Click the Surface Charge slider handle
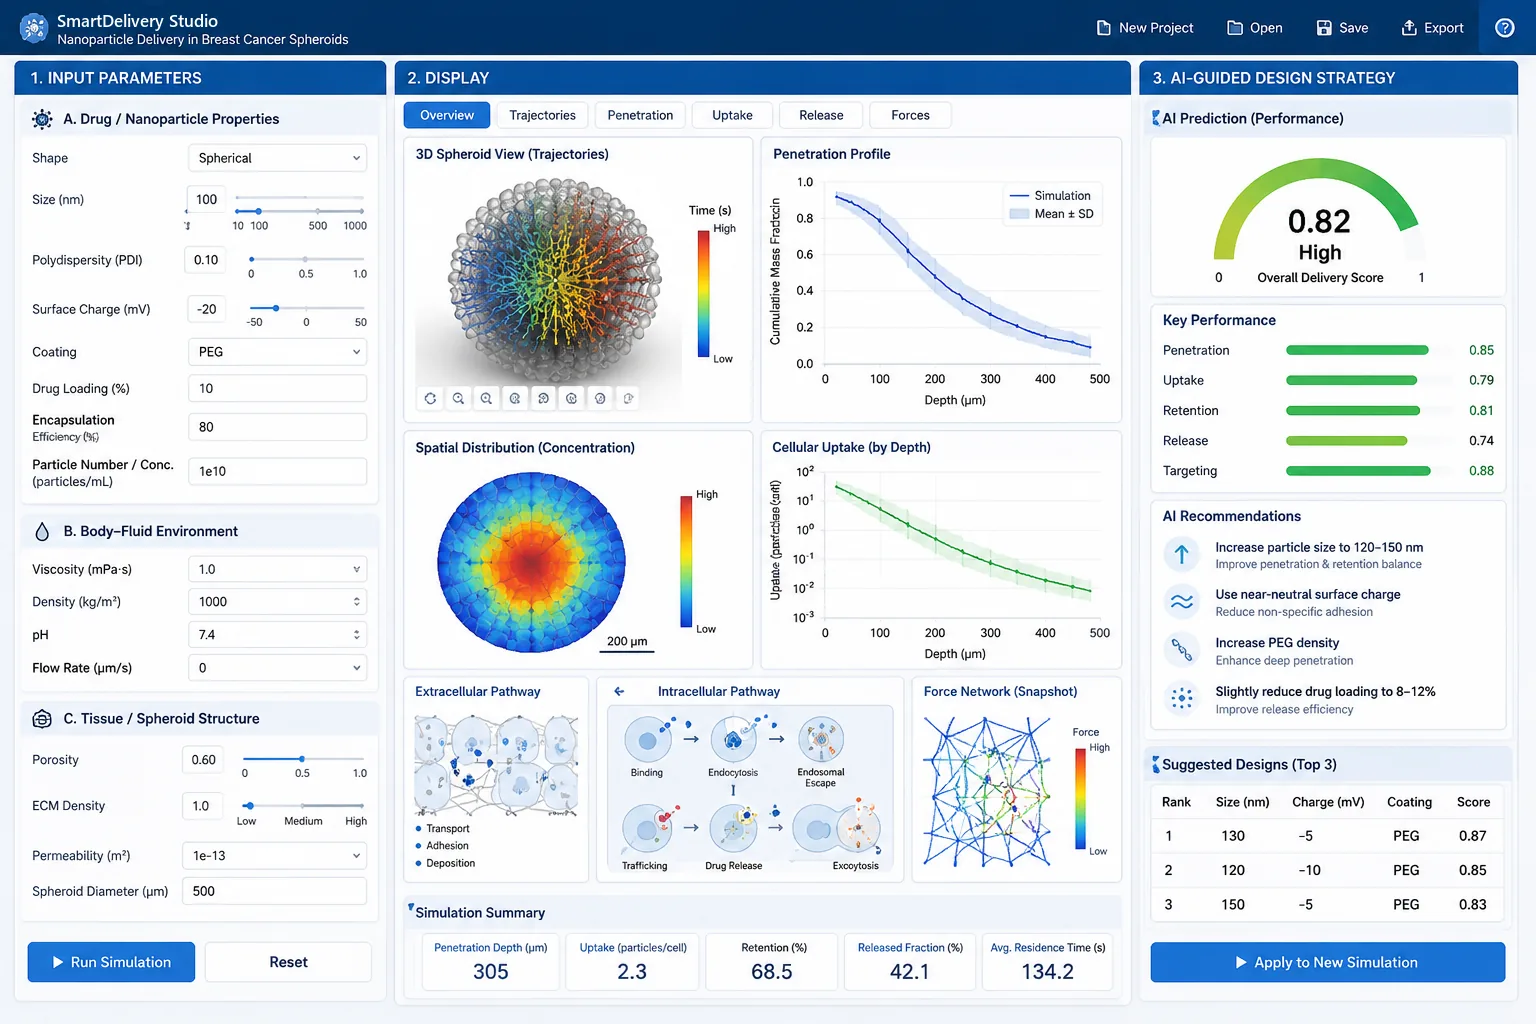This screenshot has height=1024, width=1536. (x=276, y=308)
